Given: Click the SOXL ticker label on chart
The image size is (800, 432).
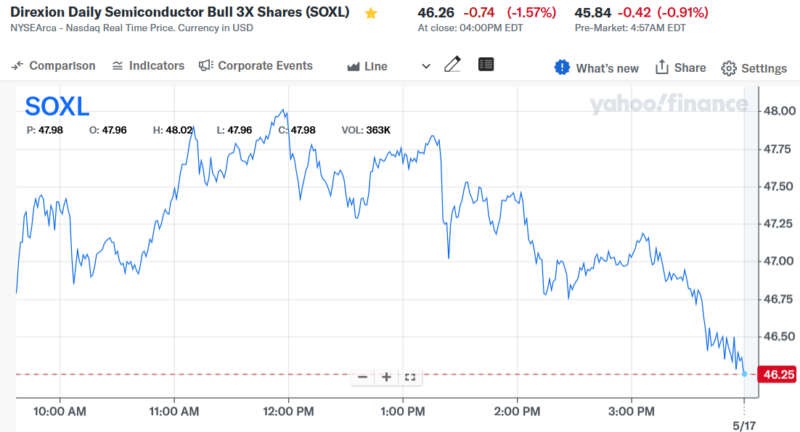Looking at the screenshot, I should coord(56,106).
